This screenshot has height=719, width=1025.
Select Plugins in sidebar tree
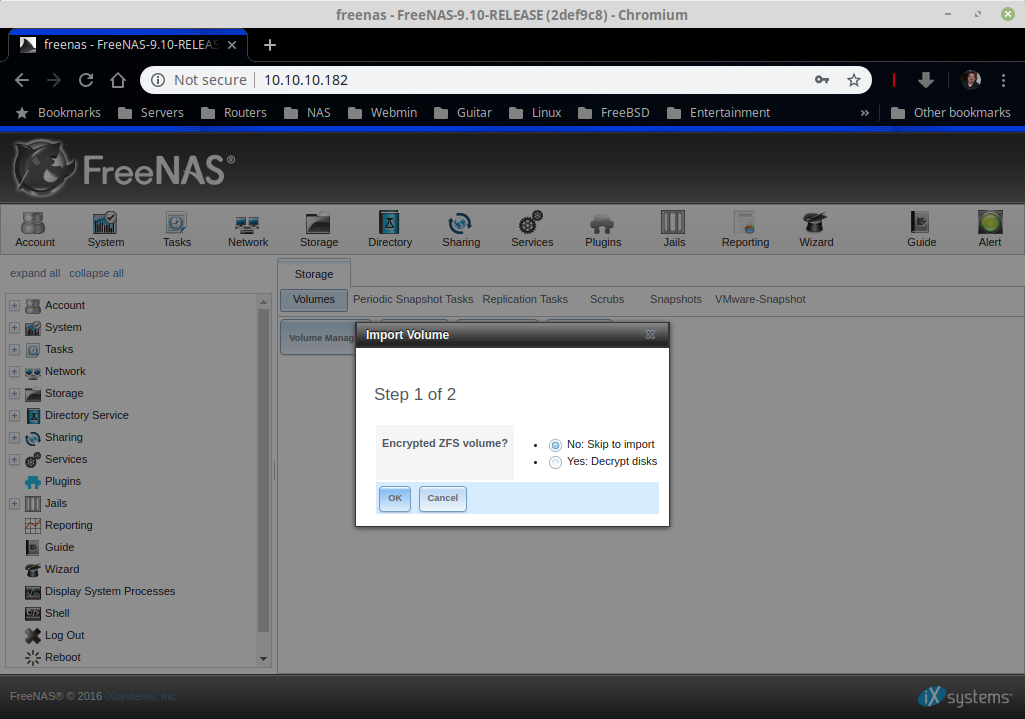[63, 481]
